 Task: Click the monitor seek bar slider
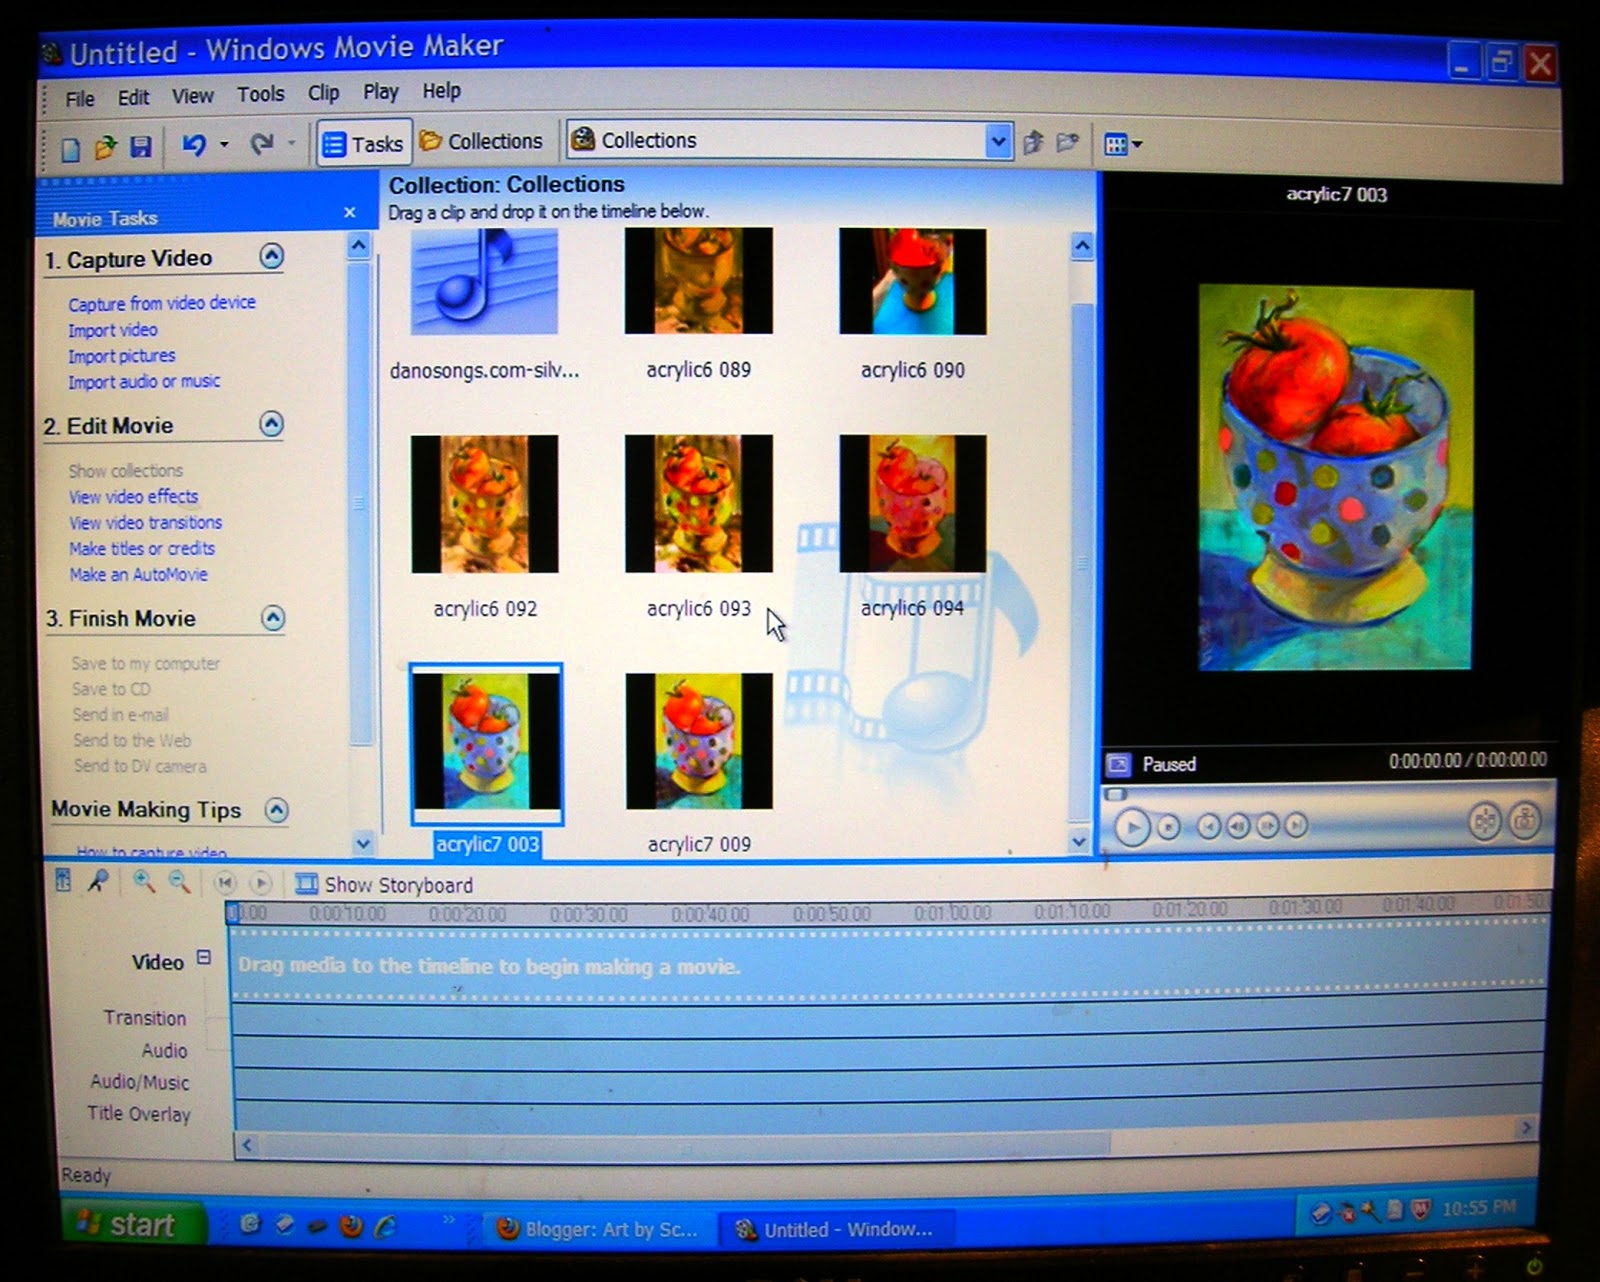click(x=1115, y=795)
